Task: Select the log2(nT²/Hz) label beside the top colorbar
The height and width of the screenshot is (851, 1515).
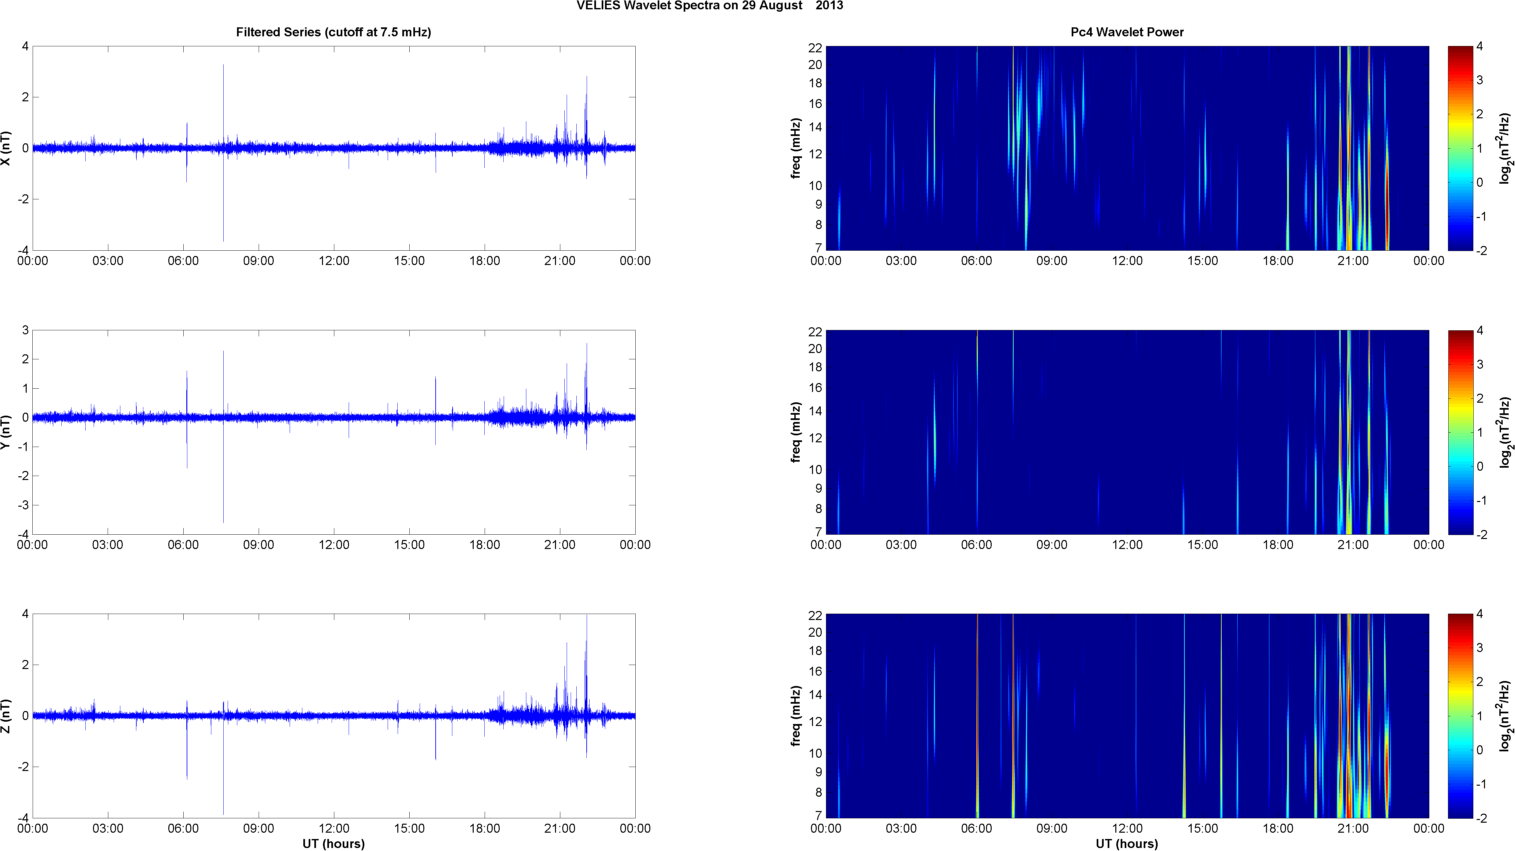Action: click(x=1505, y=148)
